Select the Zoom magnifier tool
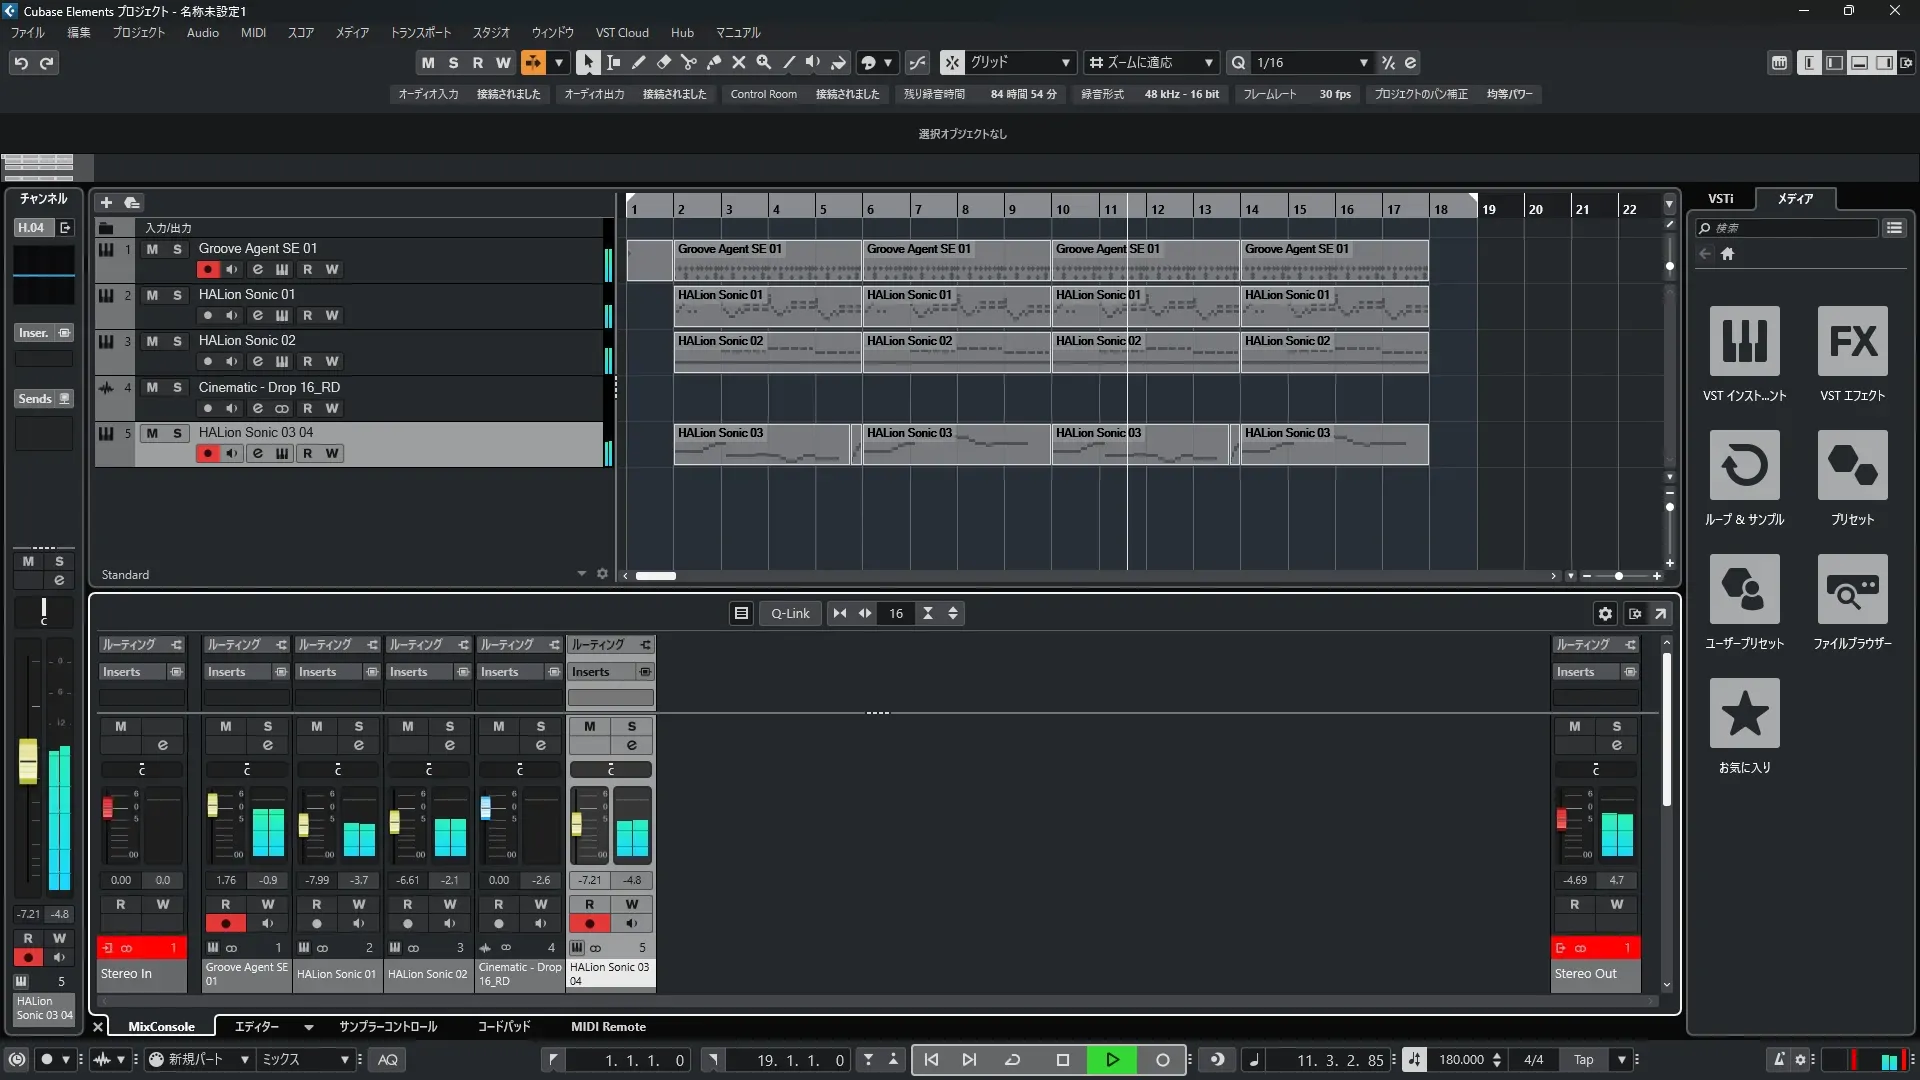The width and height of the screenshot is (1920, 1080). (x=764, y=62)
